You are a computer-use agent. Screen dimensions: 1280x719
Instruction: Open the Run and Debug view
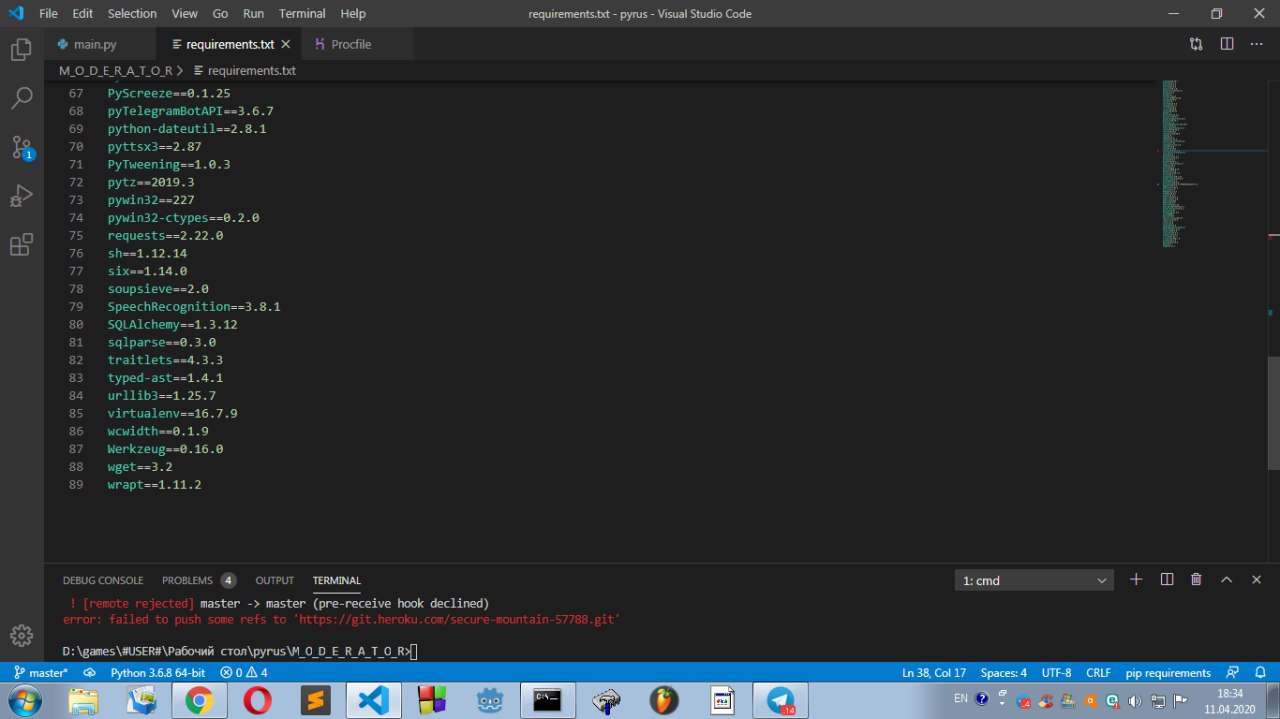coord(21,196)
